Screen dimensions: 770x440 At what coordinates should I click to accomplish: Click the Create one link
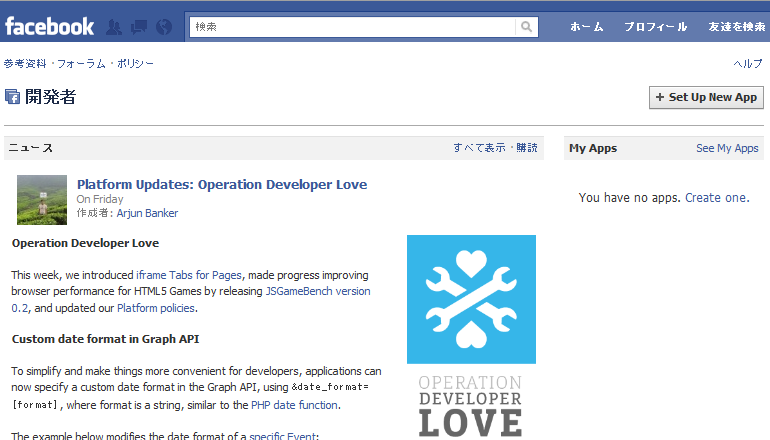[x=716, y=197]
